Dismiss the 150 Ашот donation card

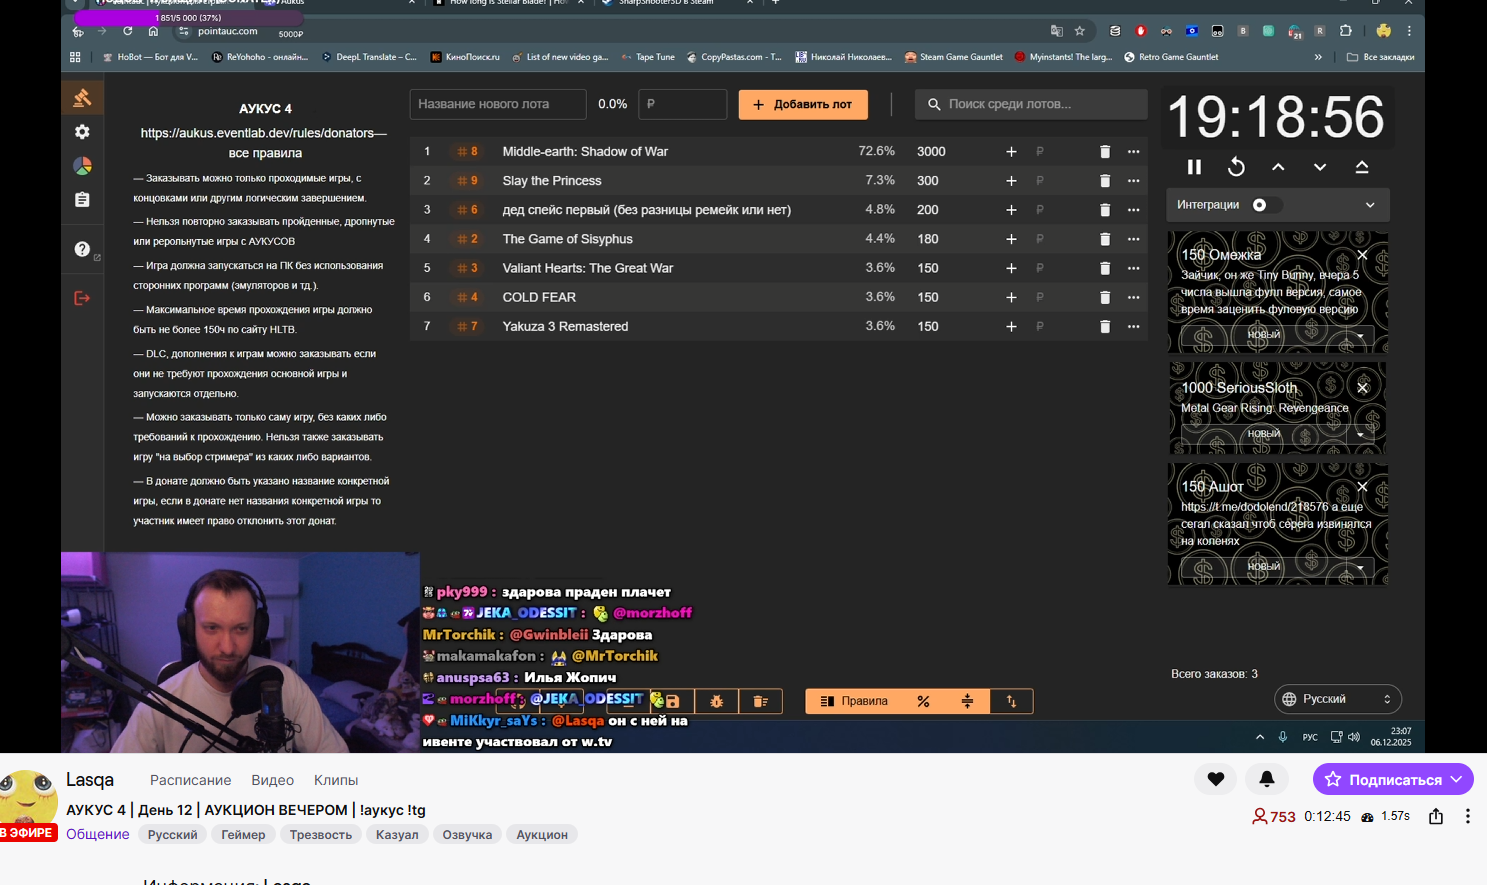pos(1362,487)
